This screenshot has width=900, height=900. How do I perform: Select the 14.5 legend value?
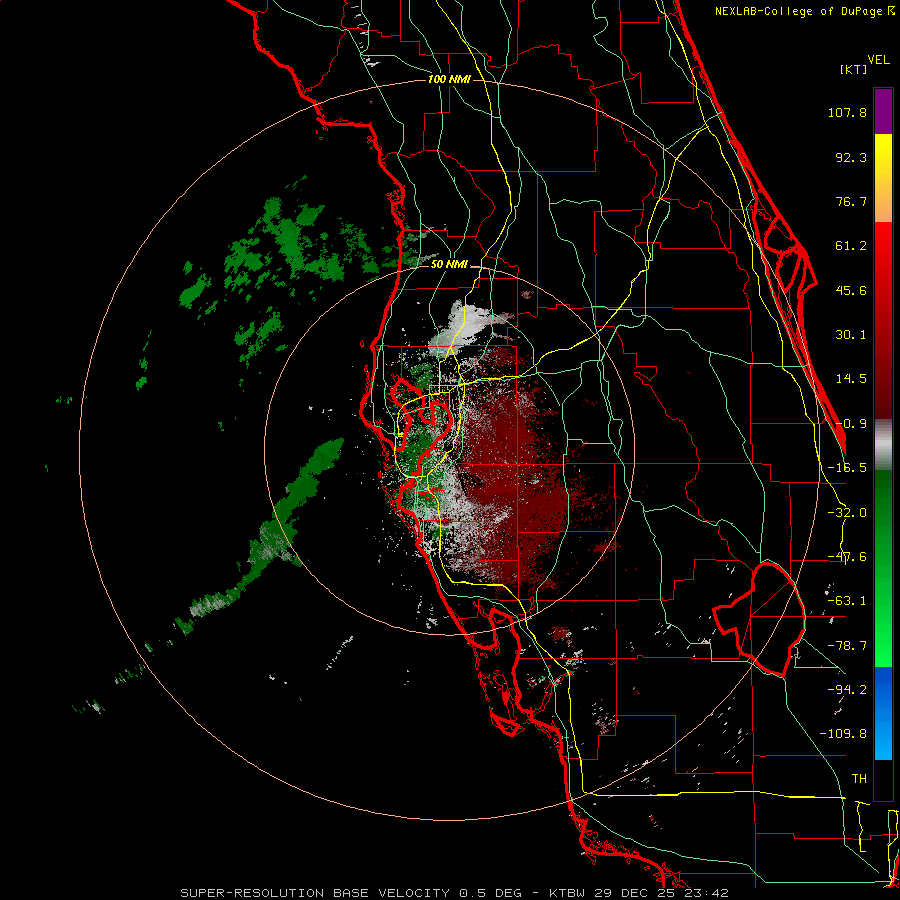coord(851,379)
